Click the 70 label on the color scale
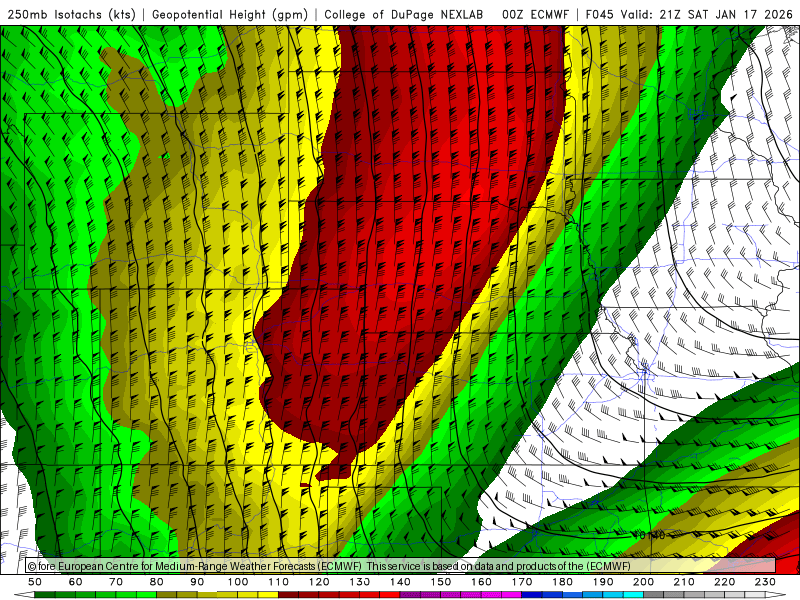 116,582
